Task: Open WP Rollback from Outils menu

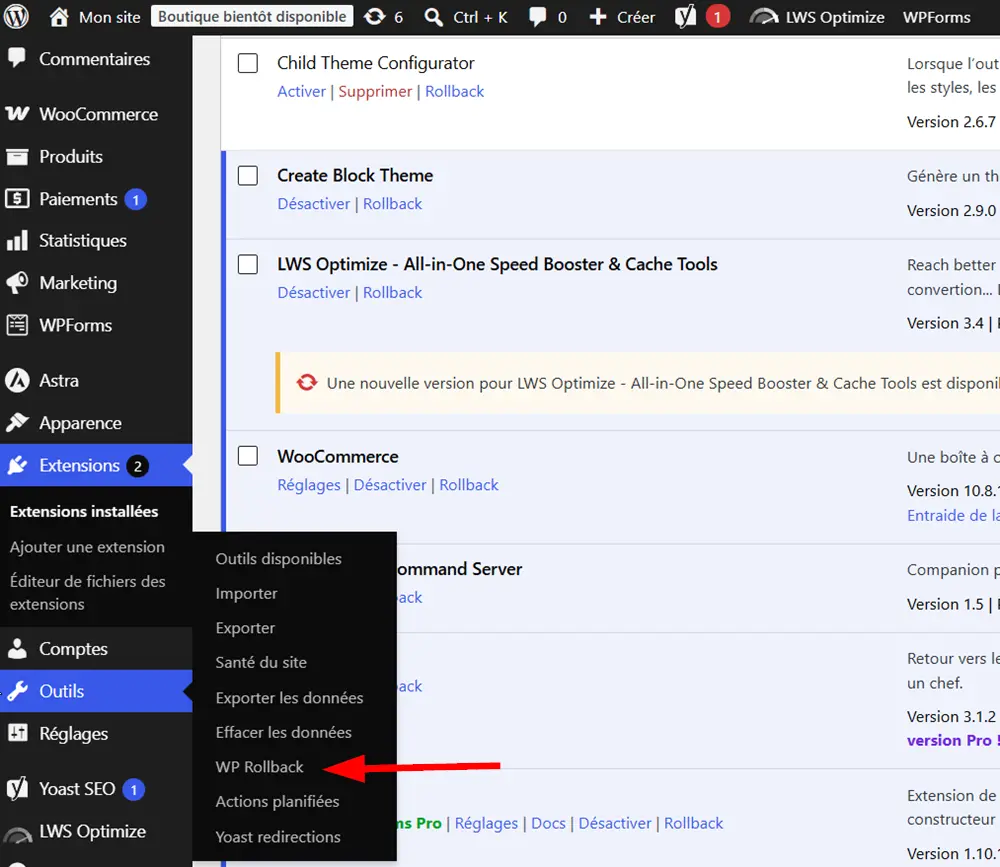Action: [x=260, y=767]
